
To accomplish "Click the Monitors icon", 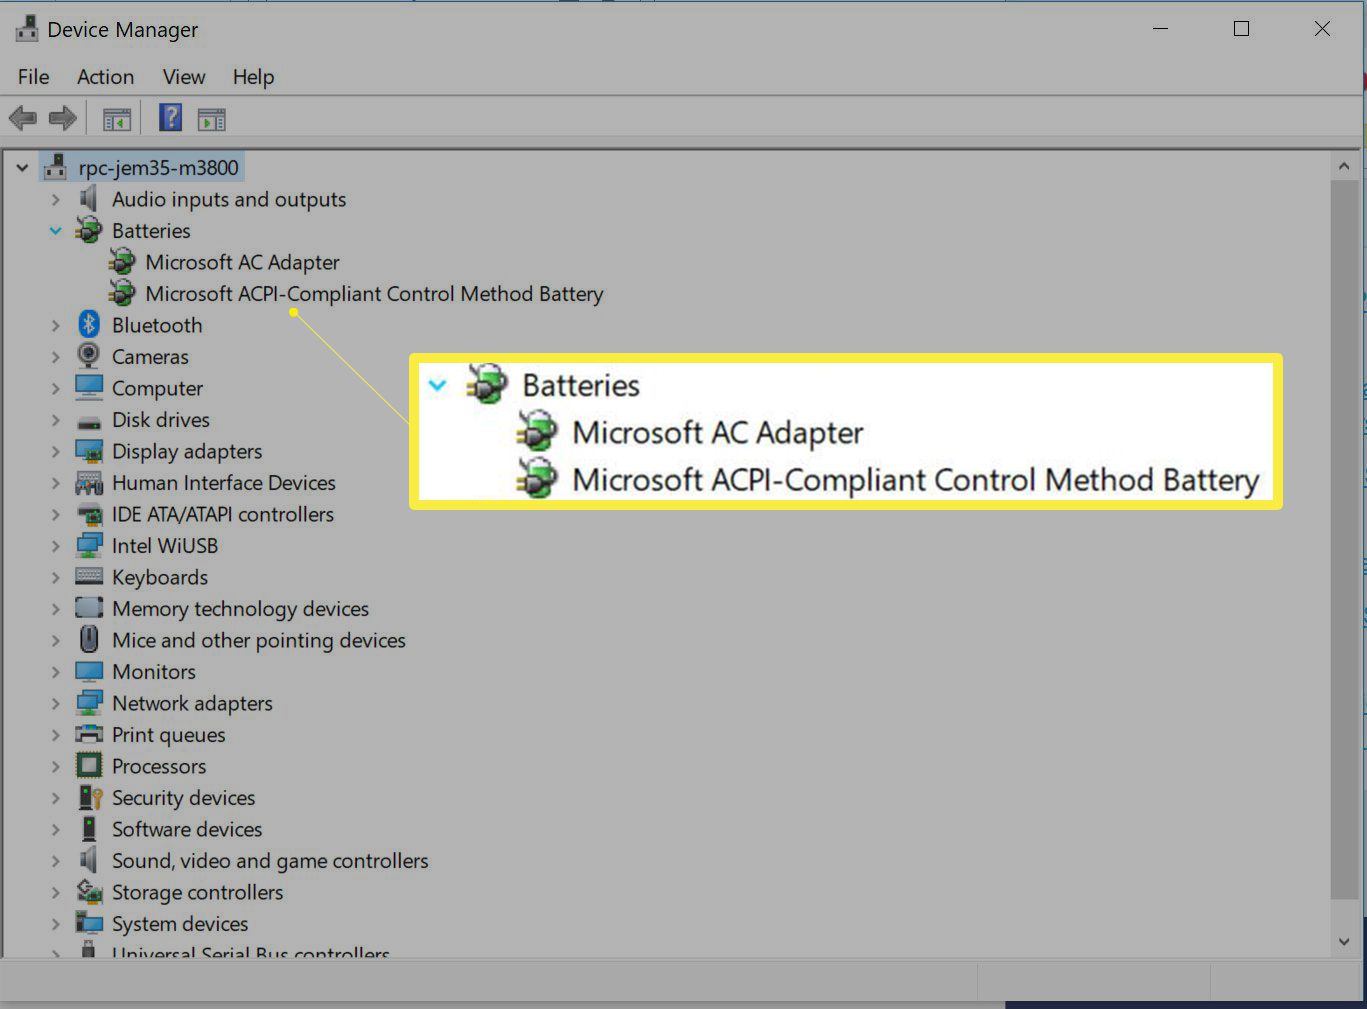I will click(x=89, y=671).
